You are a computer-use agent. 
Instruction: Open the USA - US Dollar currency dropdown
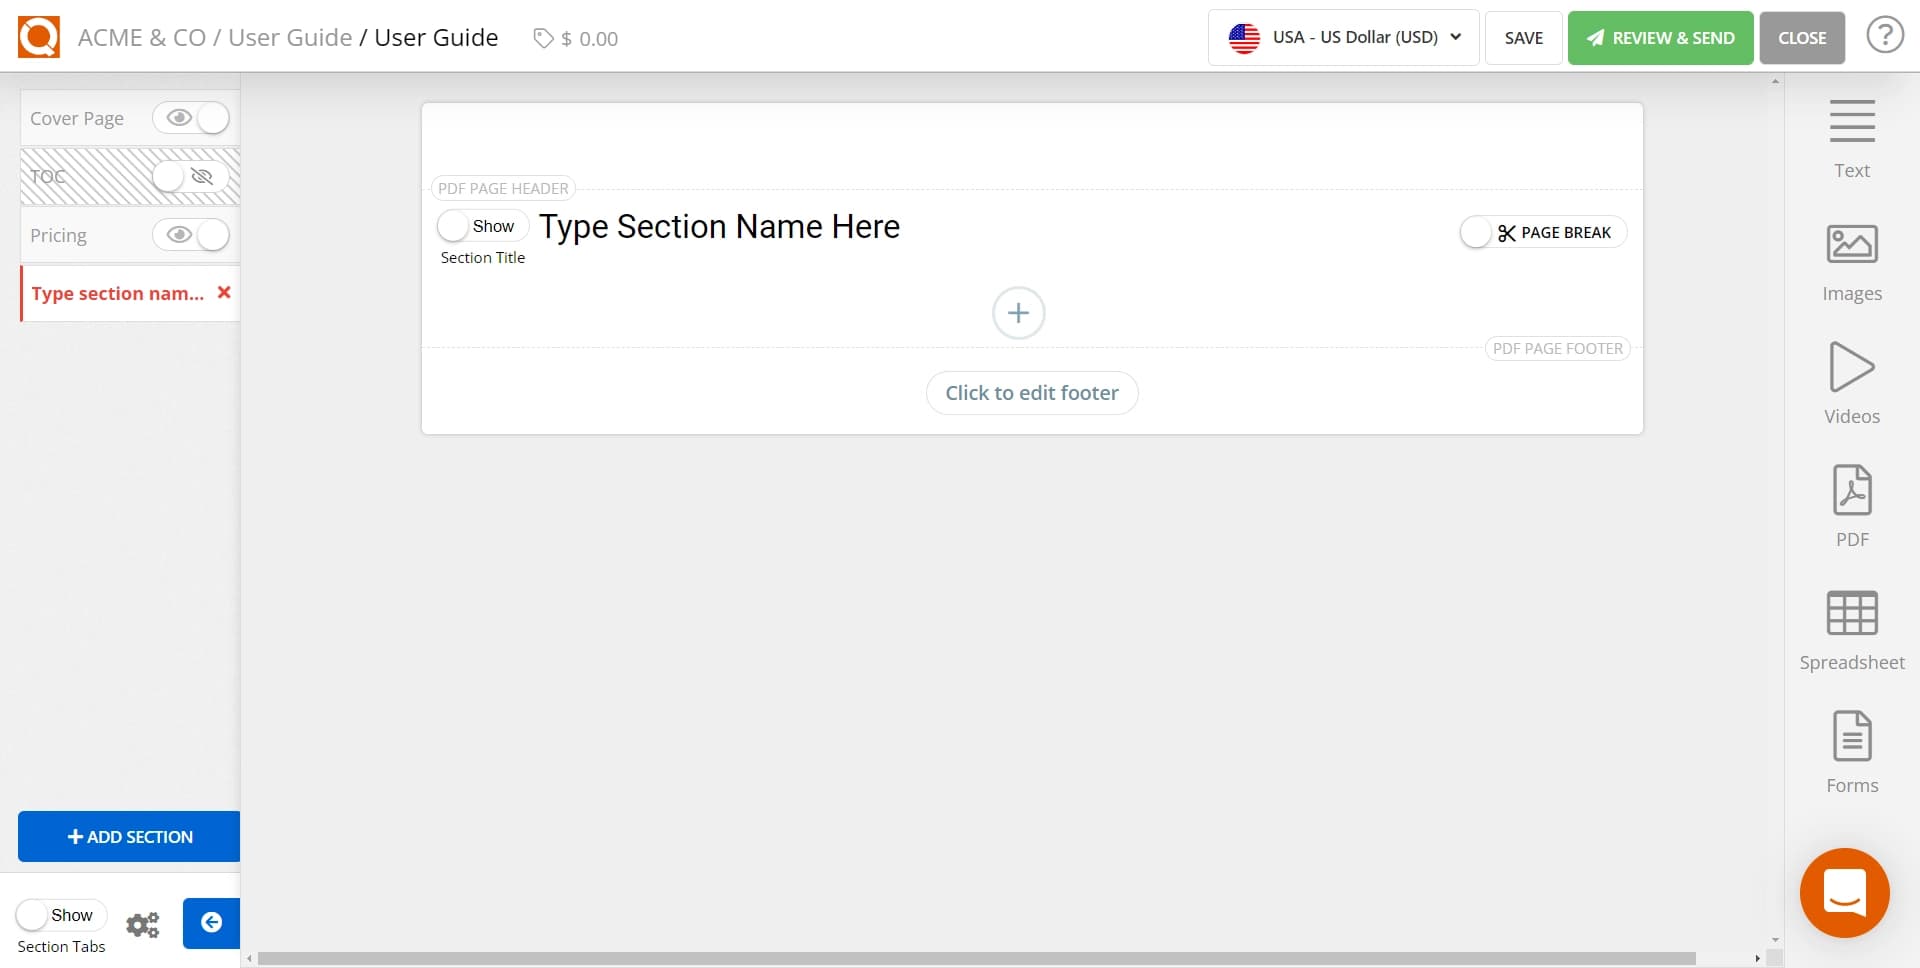click(x=1342, y=37)
